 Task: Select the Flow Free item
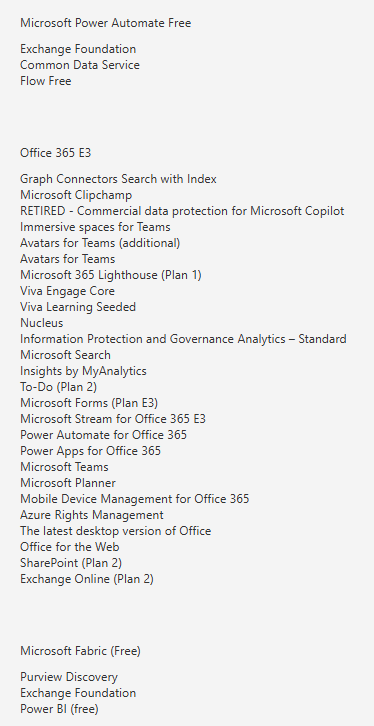pos(46,81)
